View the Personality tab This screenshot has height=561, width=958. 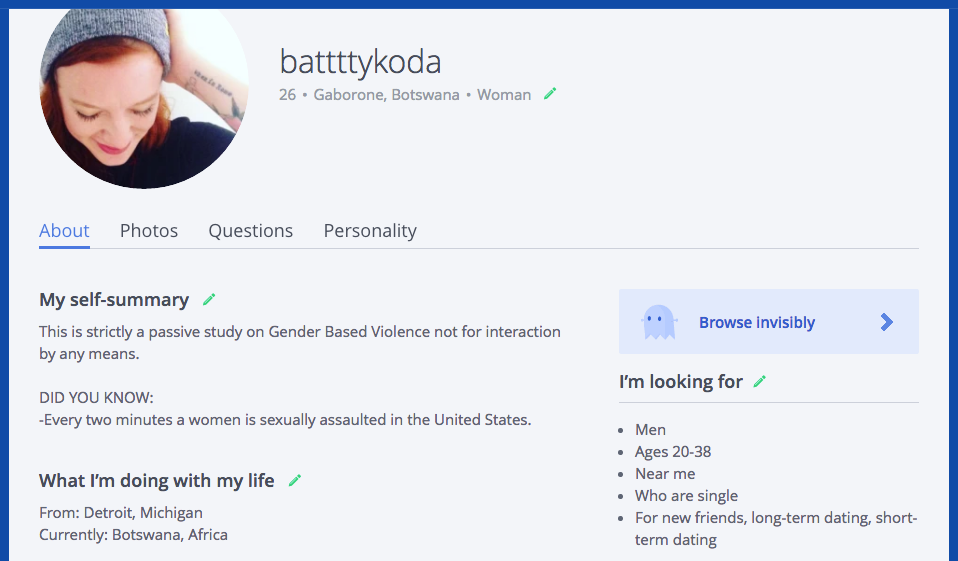click(370, 230)
